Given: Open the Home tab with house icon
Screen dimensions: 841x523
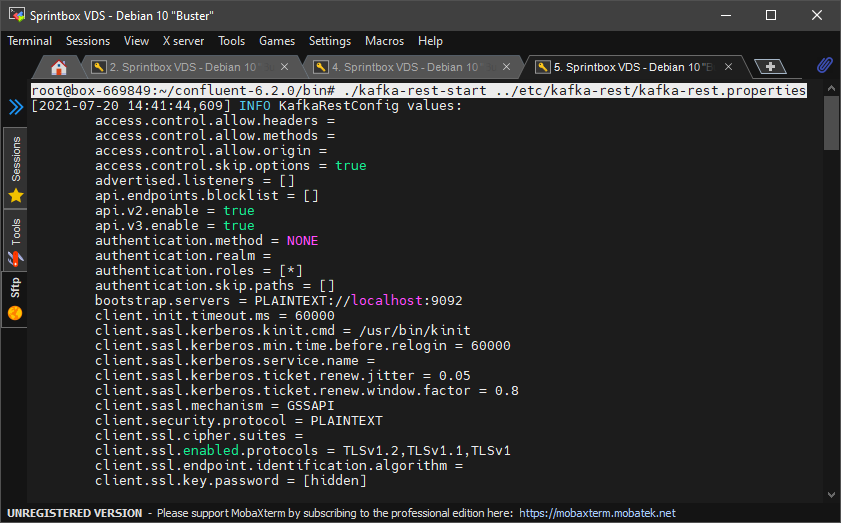Looking at the screenshot, I should click(x=59, y=68).
